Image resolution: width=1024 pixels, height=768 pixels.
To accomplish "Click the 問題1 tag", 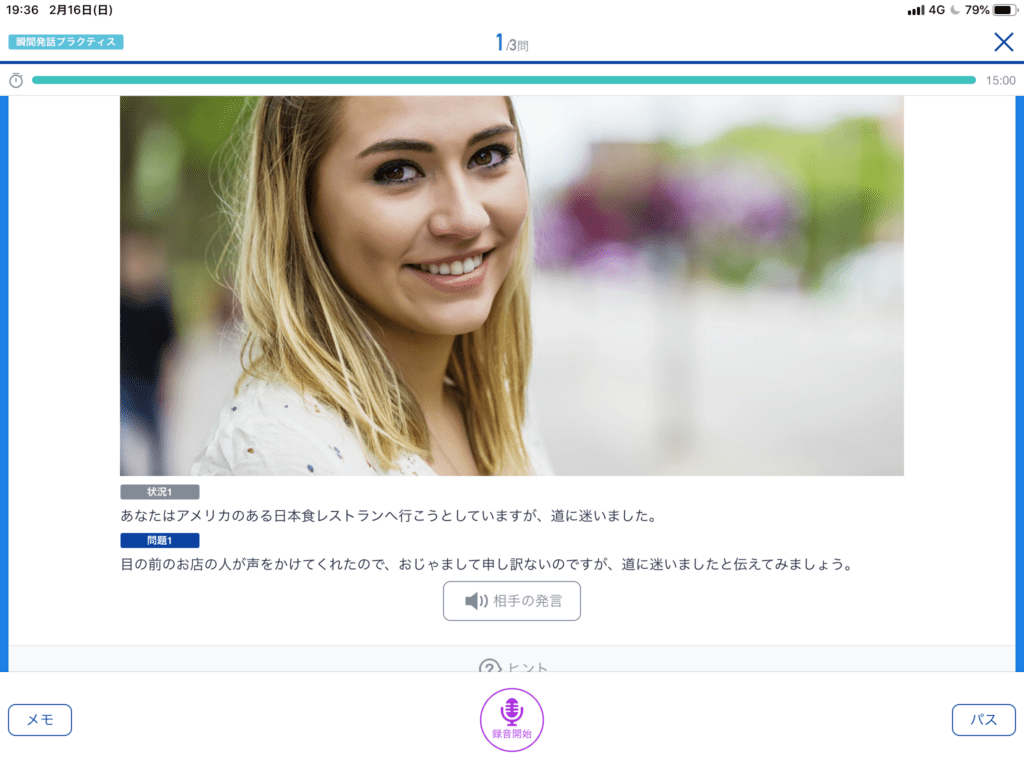I will pyautogui.click(x=159, y=540).
